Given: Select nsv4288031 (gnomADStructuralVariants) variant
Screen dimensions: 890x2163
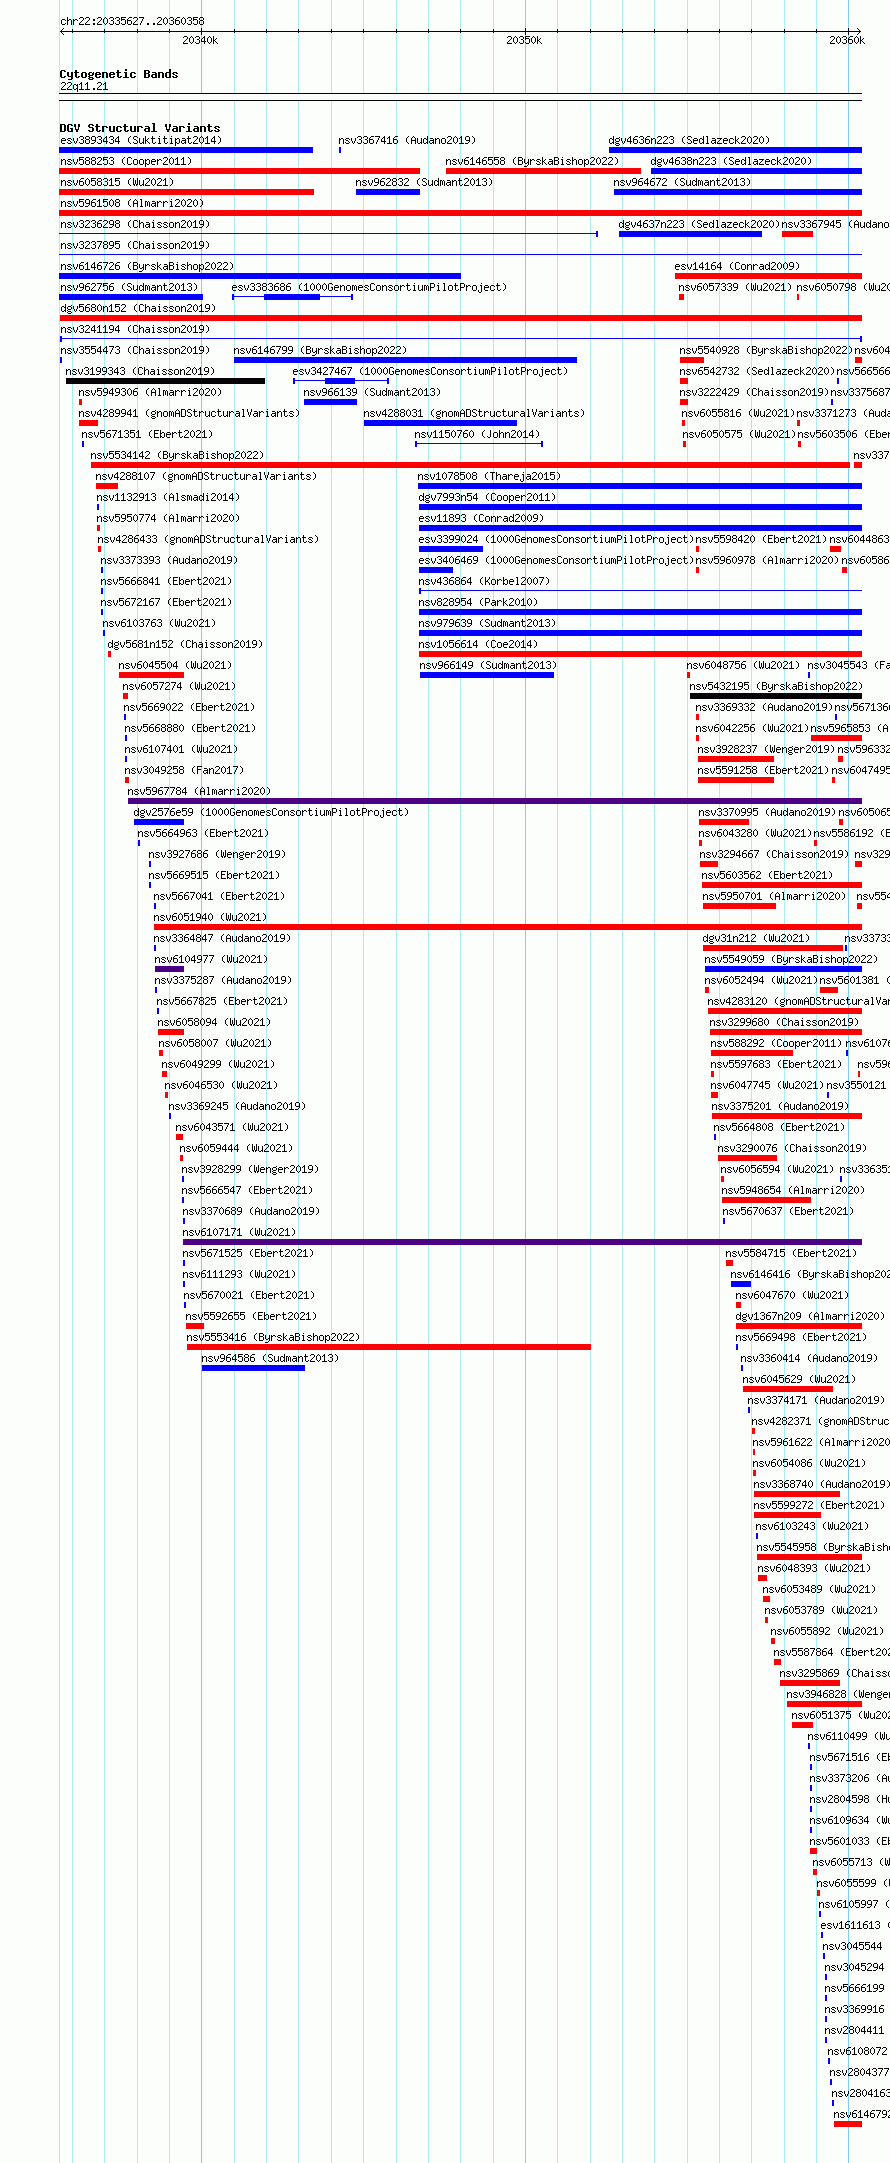Looking at the screenshot, I should coord(474,413).
